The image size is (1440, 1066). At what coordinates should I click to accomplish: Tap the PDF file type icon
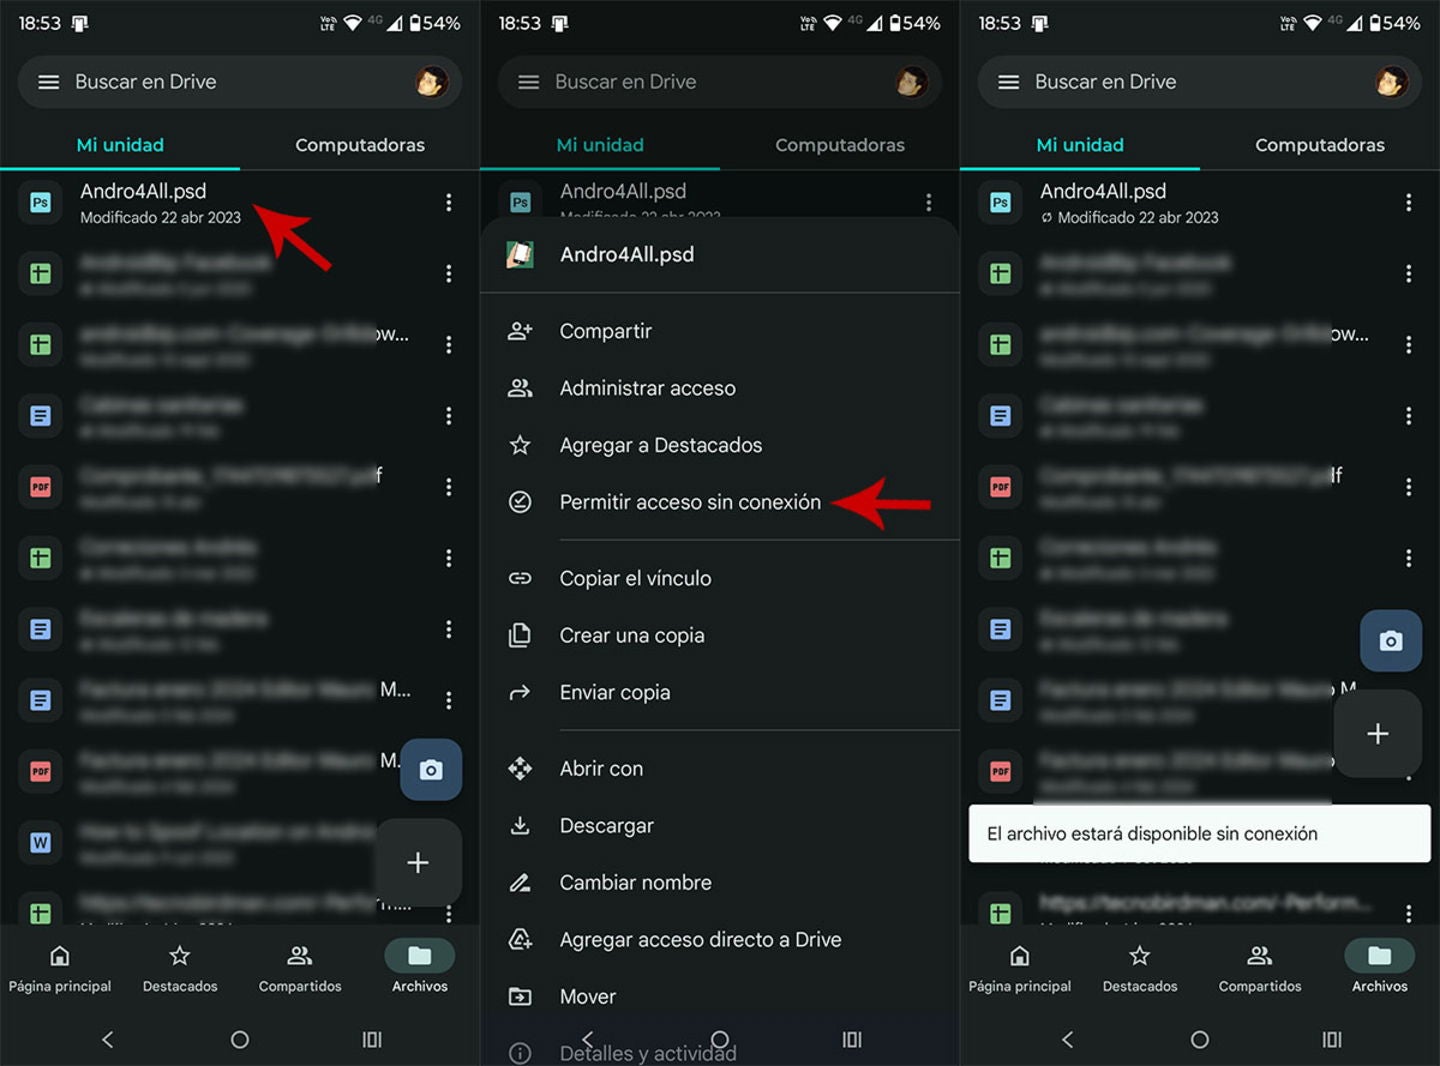point(40,487)
